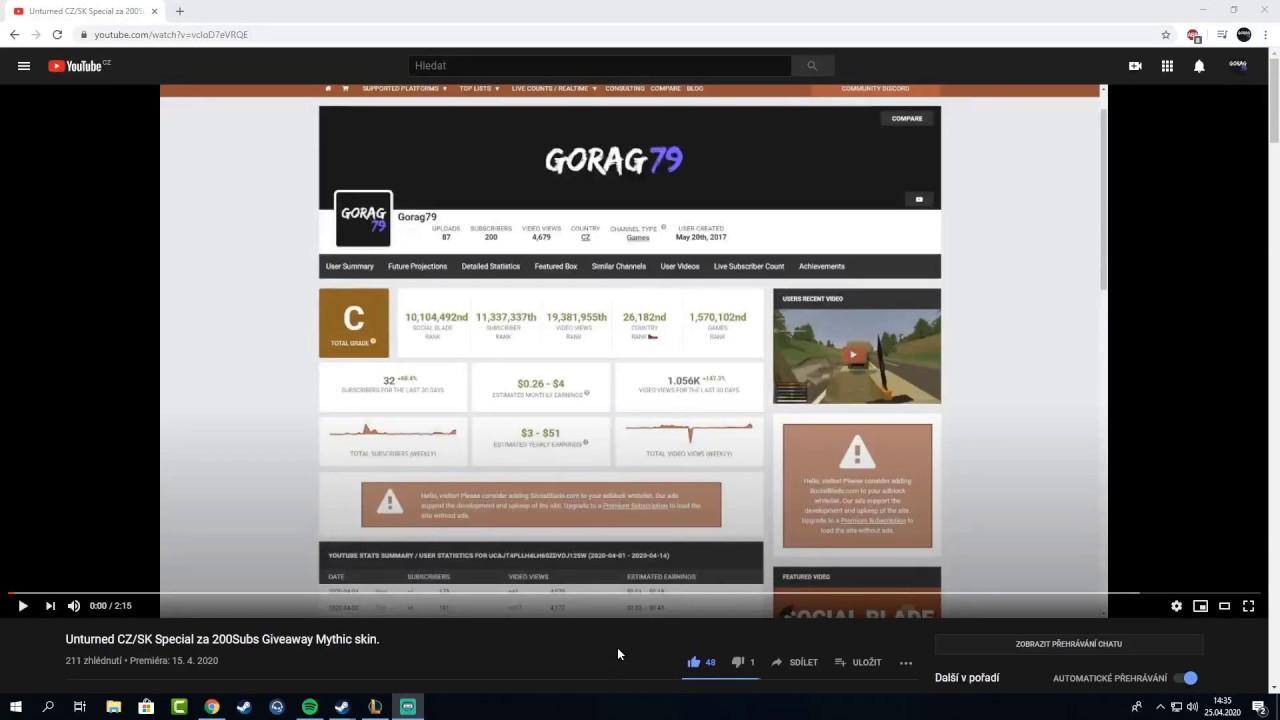Open the volume control in tray
The height and width of the screenshot is (720, 1280).
[x=1192, y=707]
